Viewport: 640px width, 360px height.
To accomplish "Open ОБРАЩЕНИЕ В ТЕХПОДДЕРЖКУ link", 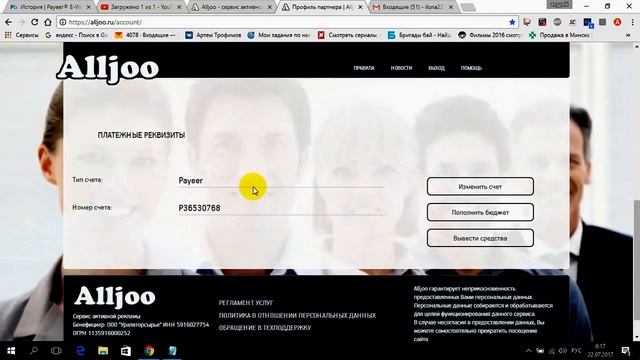I will point(265,328).
